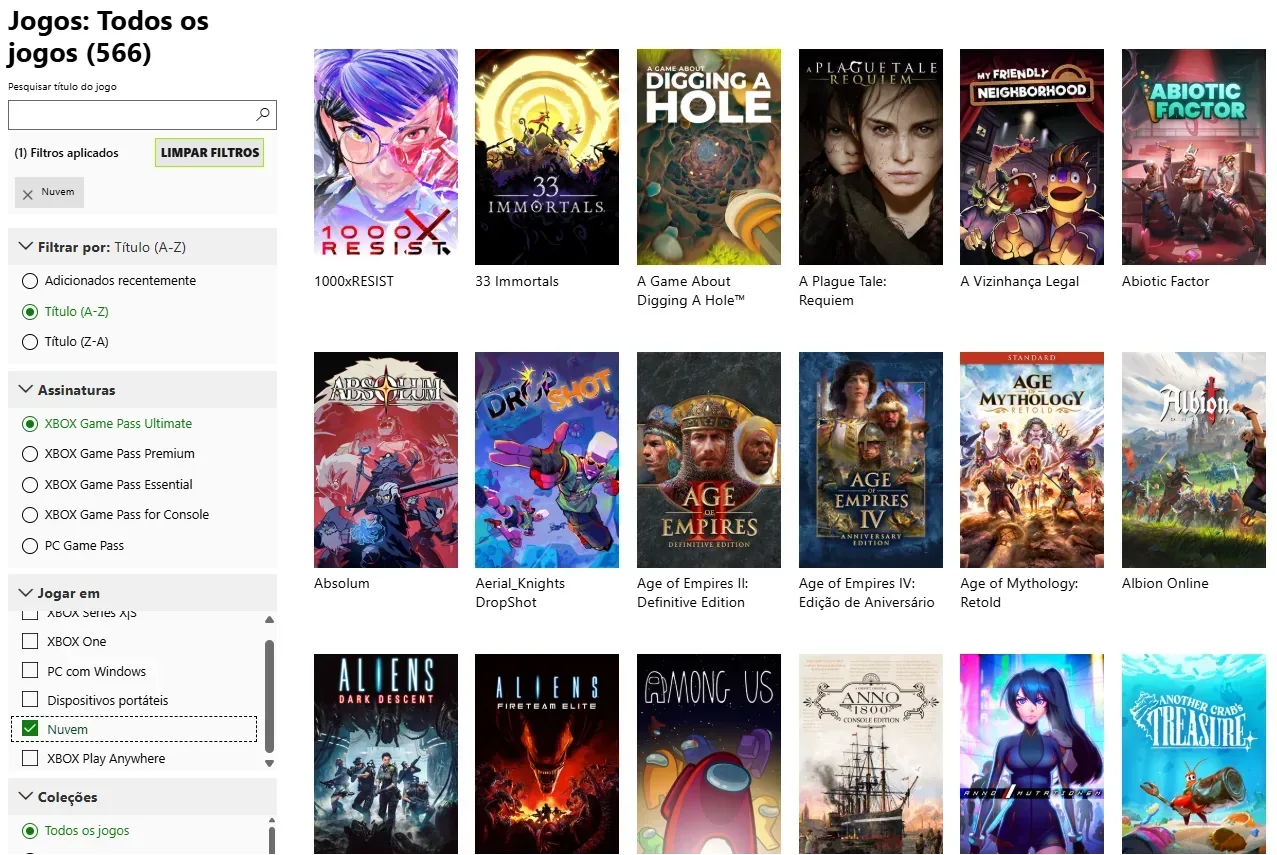Select Adicionados recentemente sort option
This screenshot has width=1277, height=855.
click(x=30, y=281)
